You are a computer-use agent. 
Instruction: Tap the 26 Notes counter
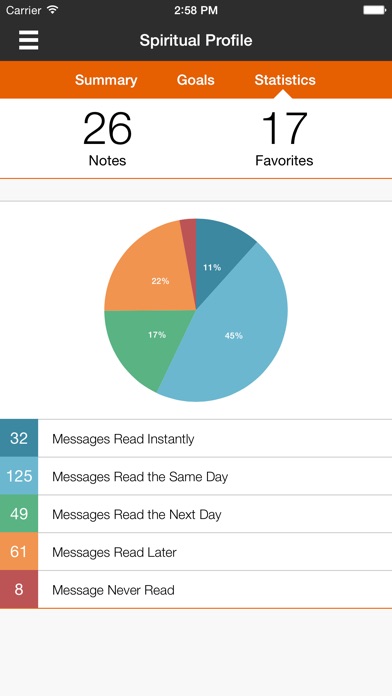107,139
